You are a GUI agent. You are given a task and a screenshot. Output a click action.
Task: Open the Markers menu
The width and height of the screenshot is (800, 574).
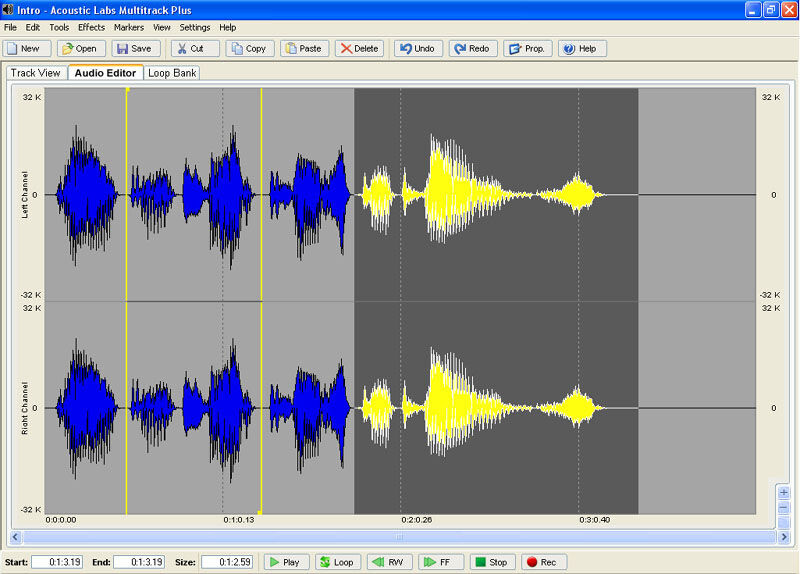coord(129,28)
